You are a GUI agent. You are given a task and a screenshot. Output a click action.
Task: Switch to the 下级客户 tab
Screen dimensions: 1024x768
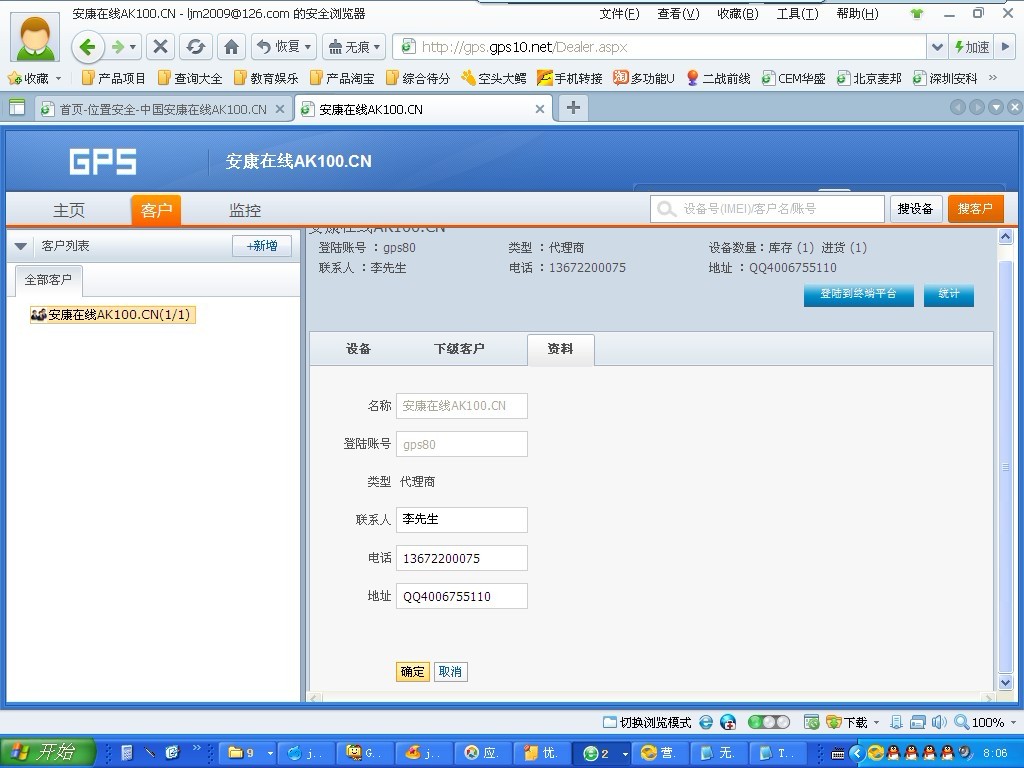pos(459,349)
